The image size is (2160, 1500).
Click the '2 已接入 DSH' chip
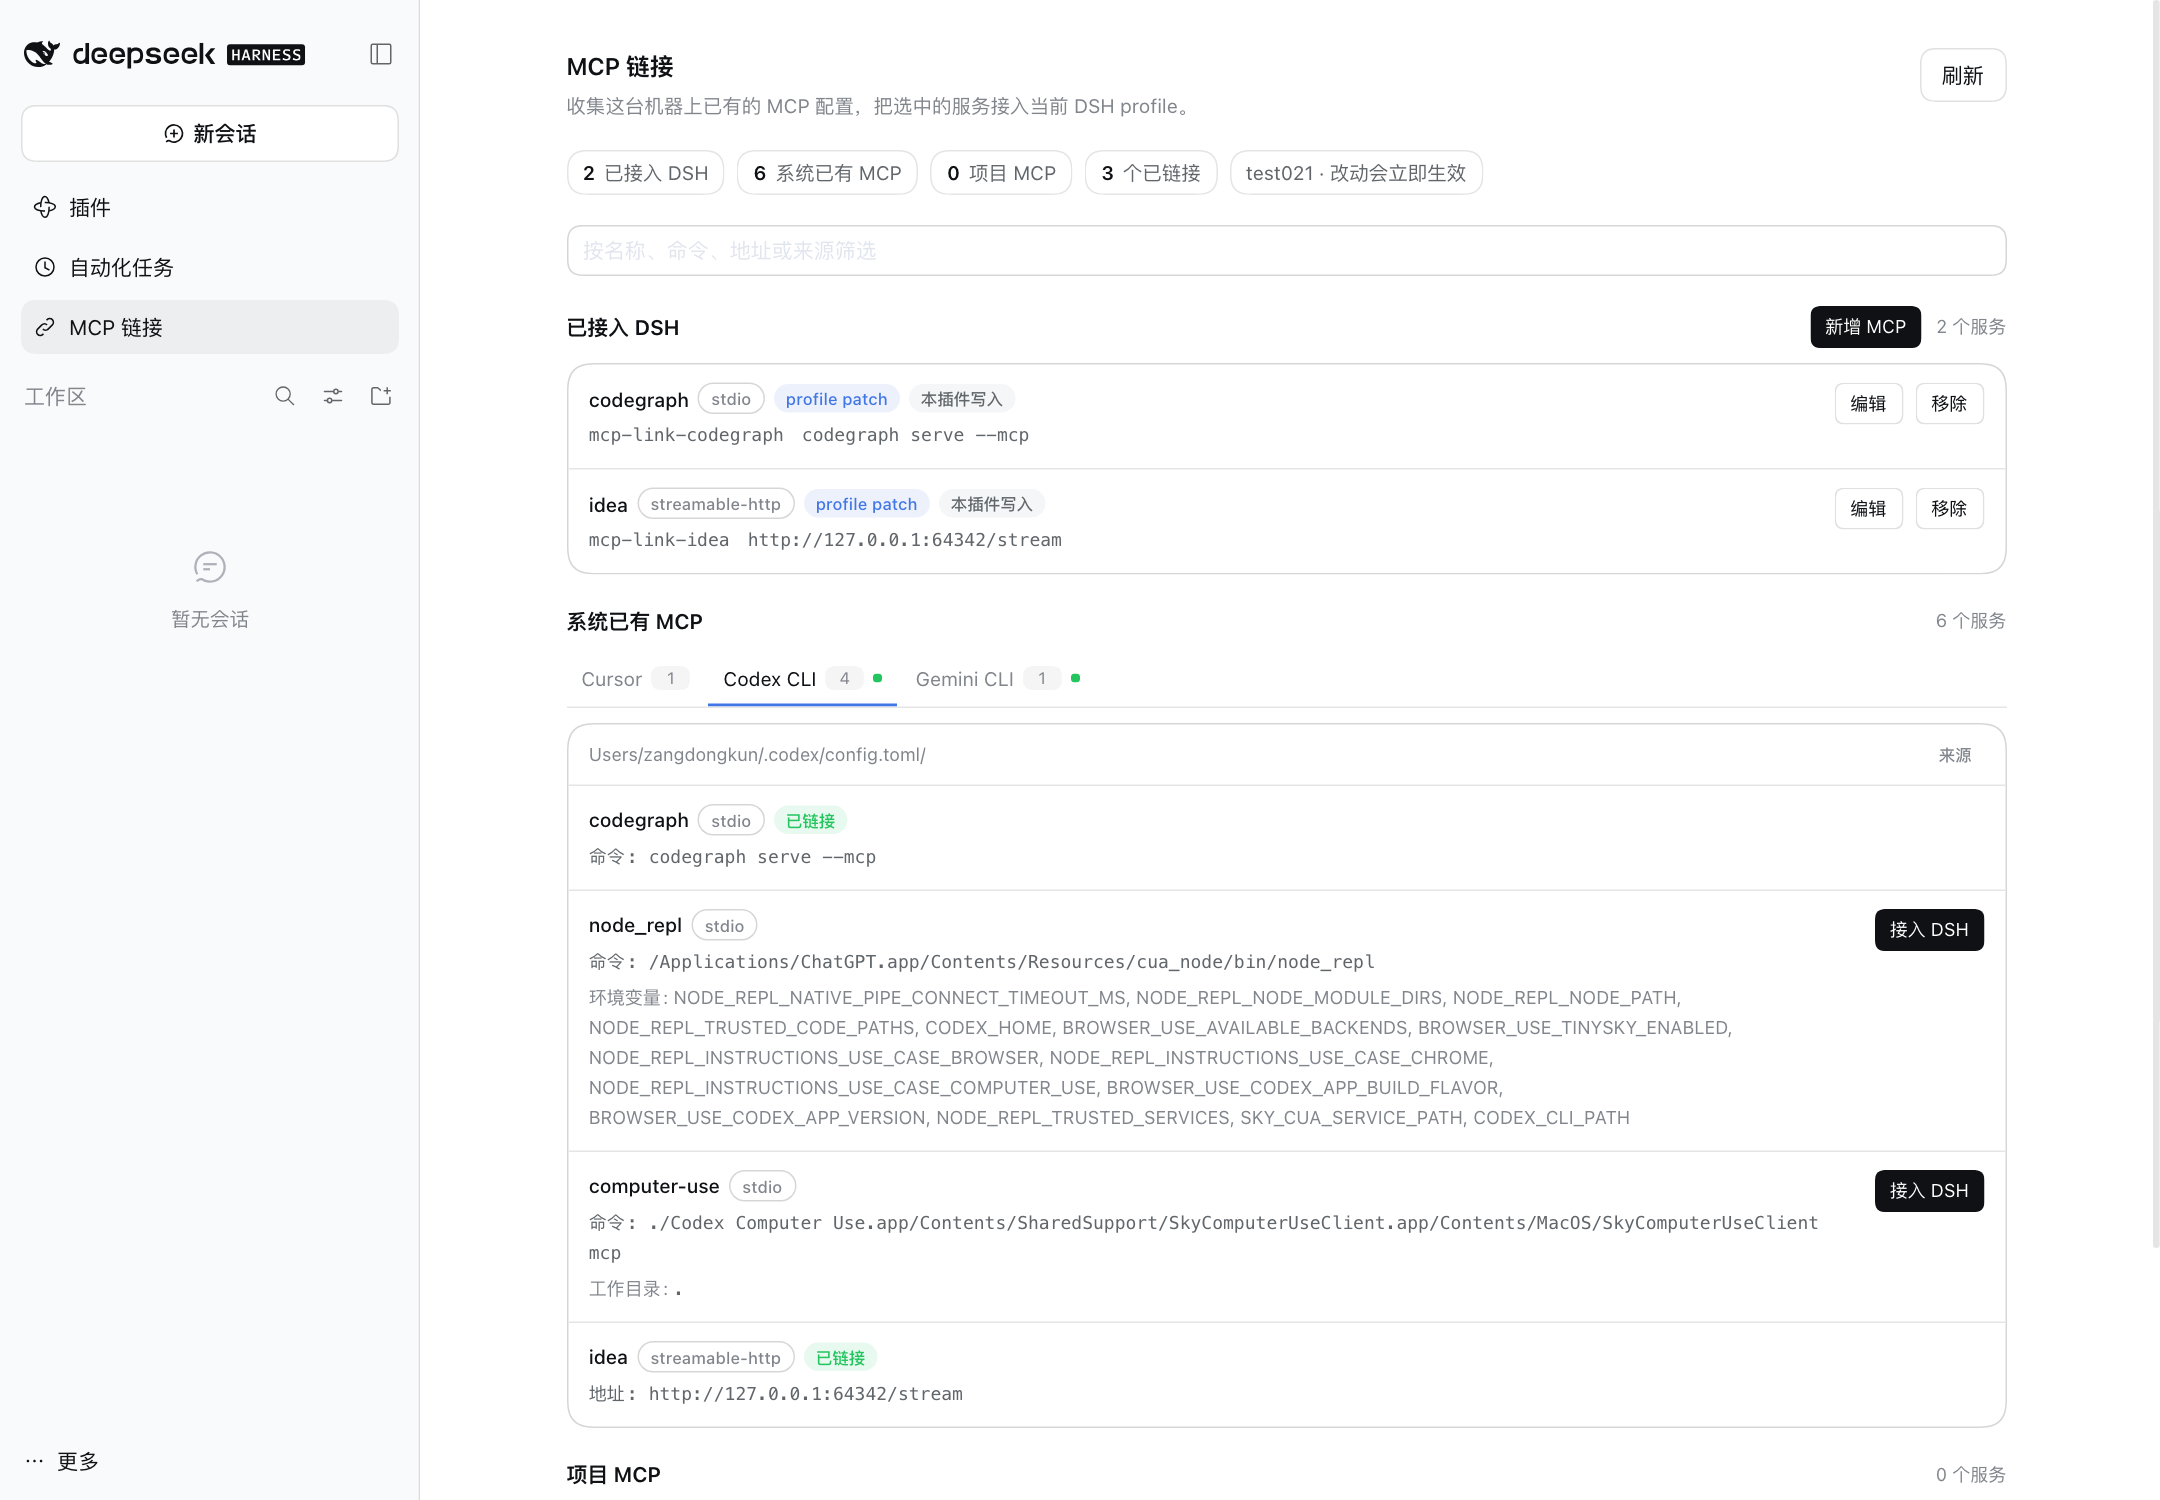pos(646,173)
